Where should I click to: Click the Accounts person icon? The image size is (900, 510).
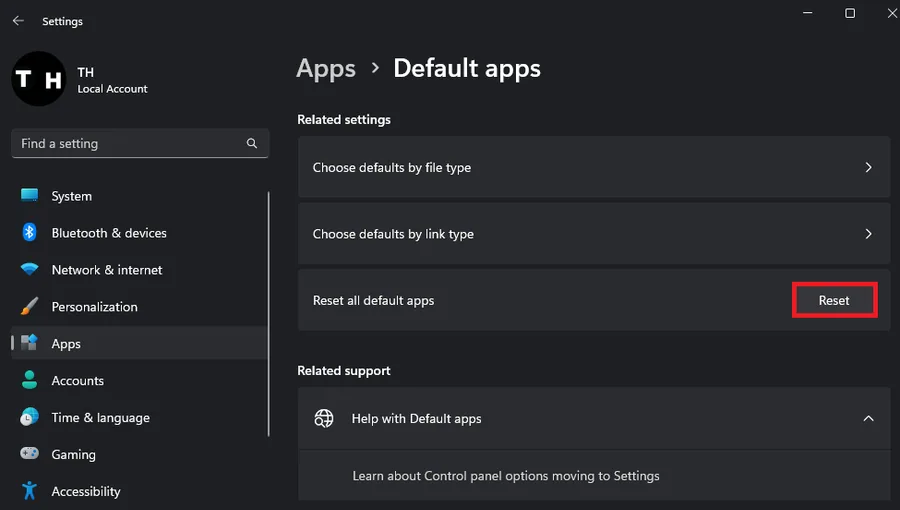point(29,380)
